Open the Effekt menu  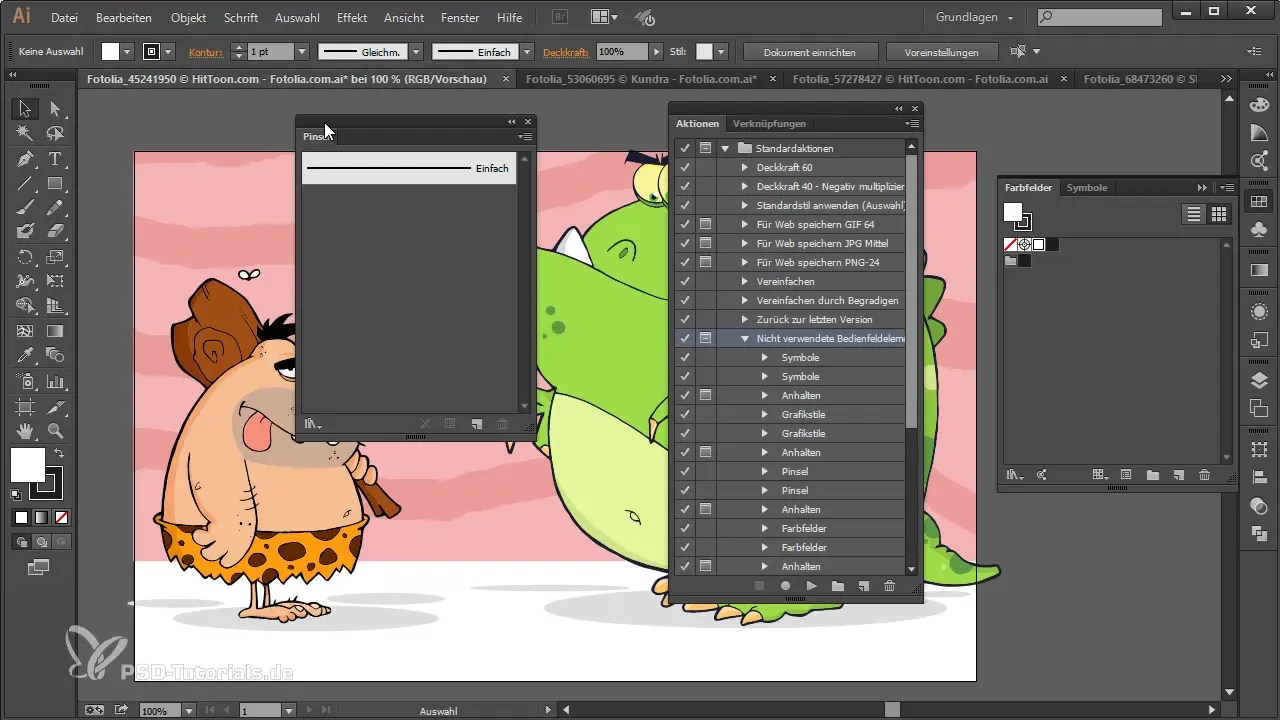(351, 17)
